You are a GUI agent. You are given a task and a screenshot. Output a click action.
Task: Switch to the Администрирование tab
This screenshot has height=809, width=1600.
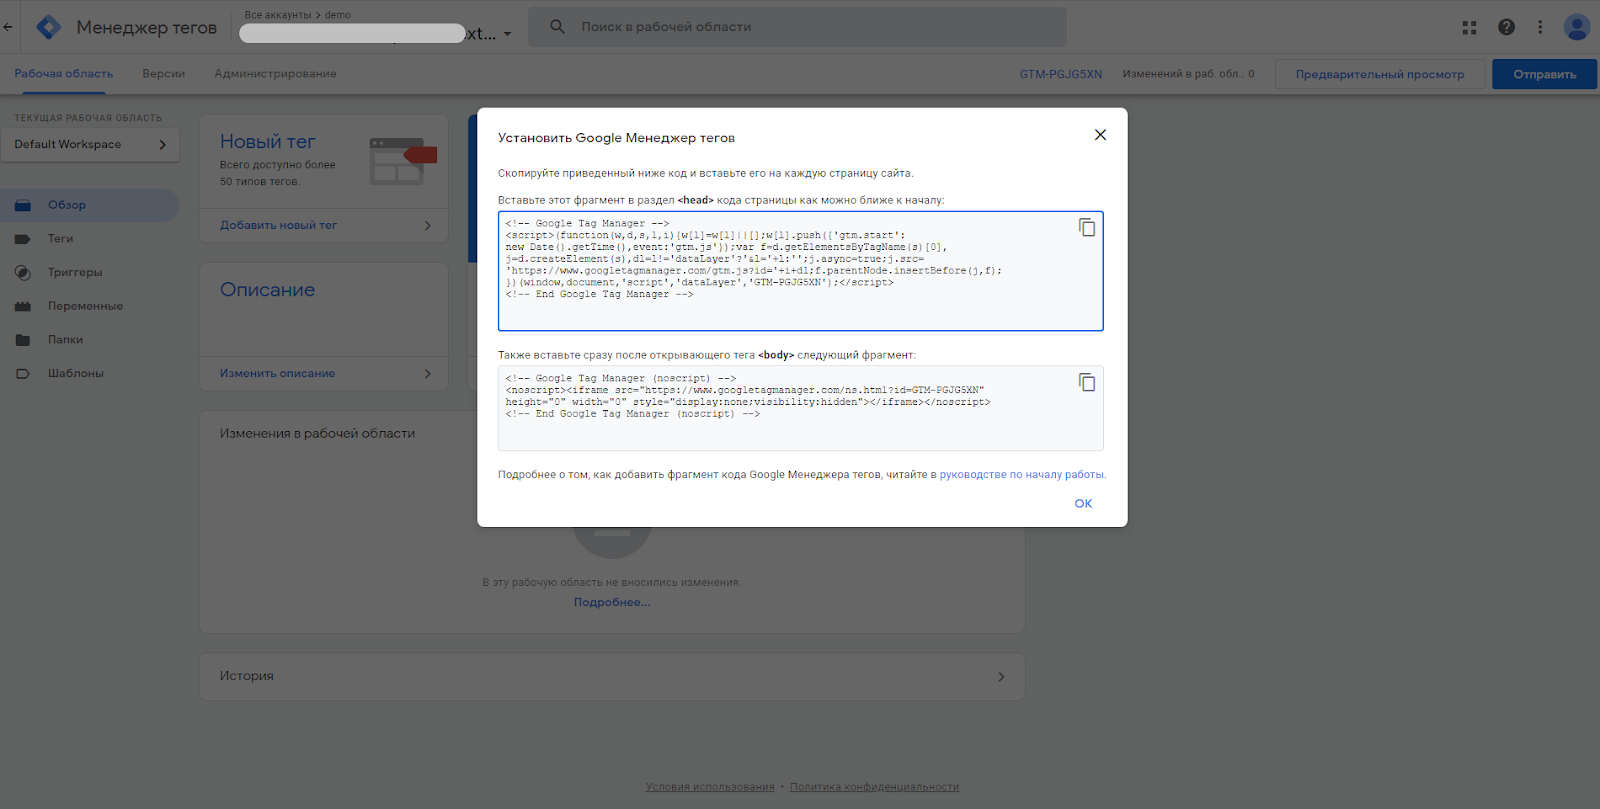point(275,74)
